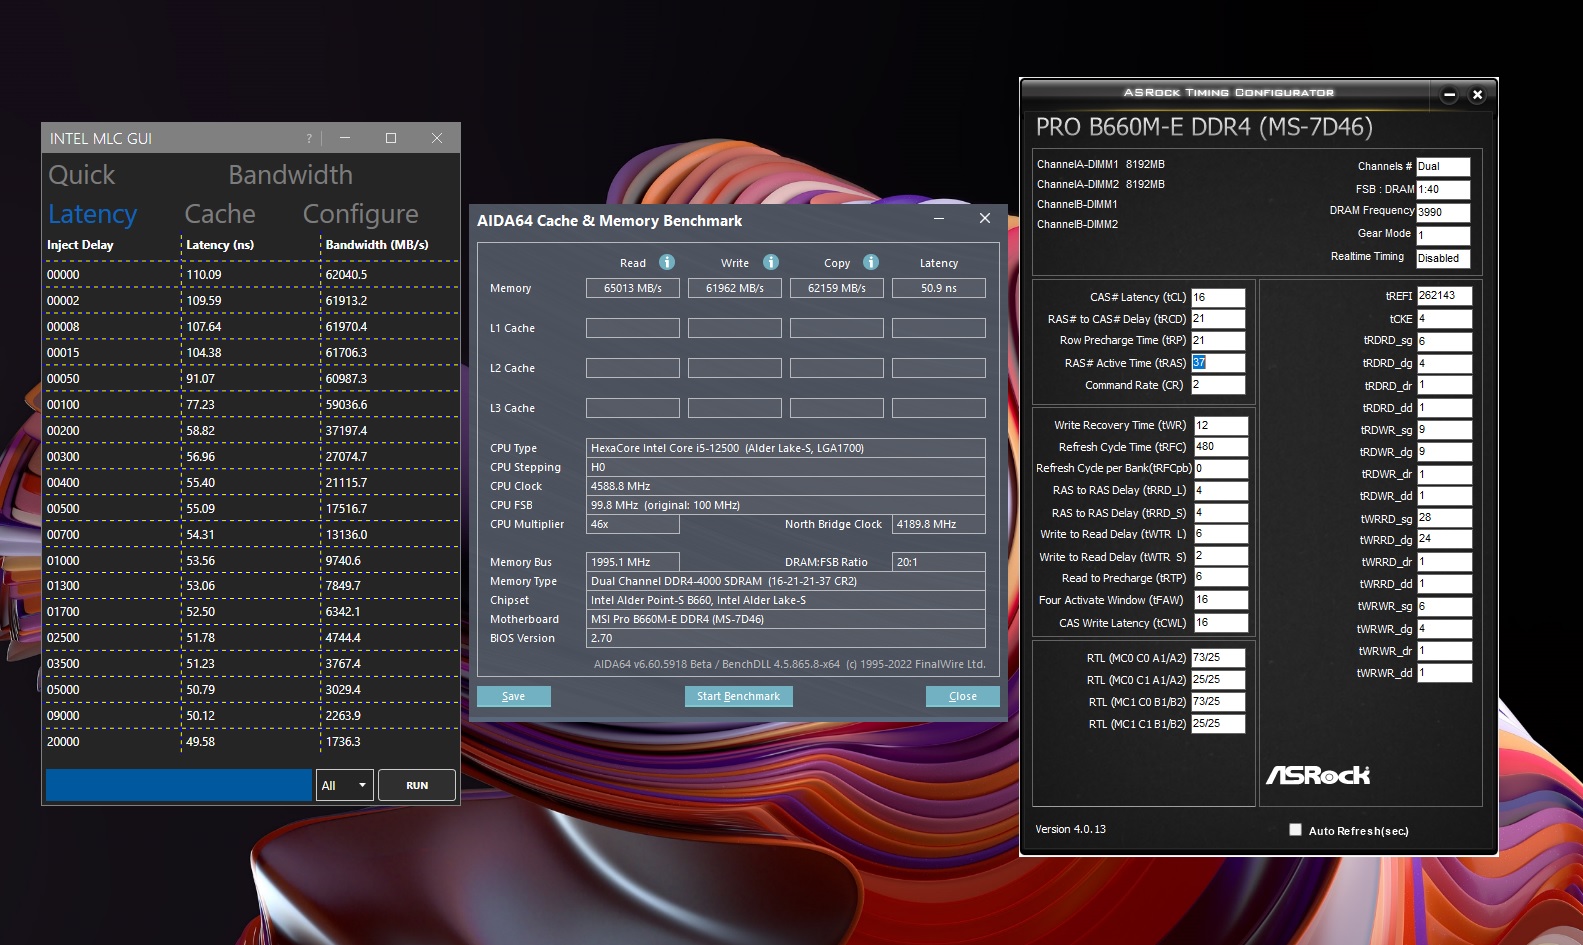Switch to the Bandwidth tab

click(x=290, y=175)
